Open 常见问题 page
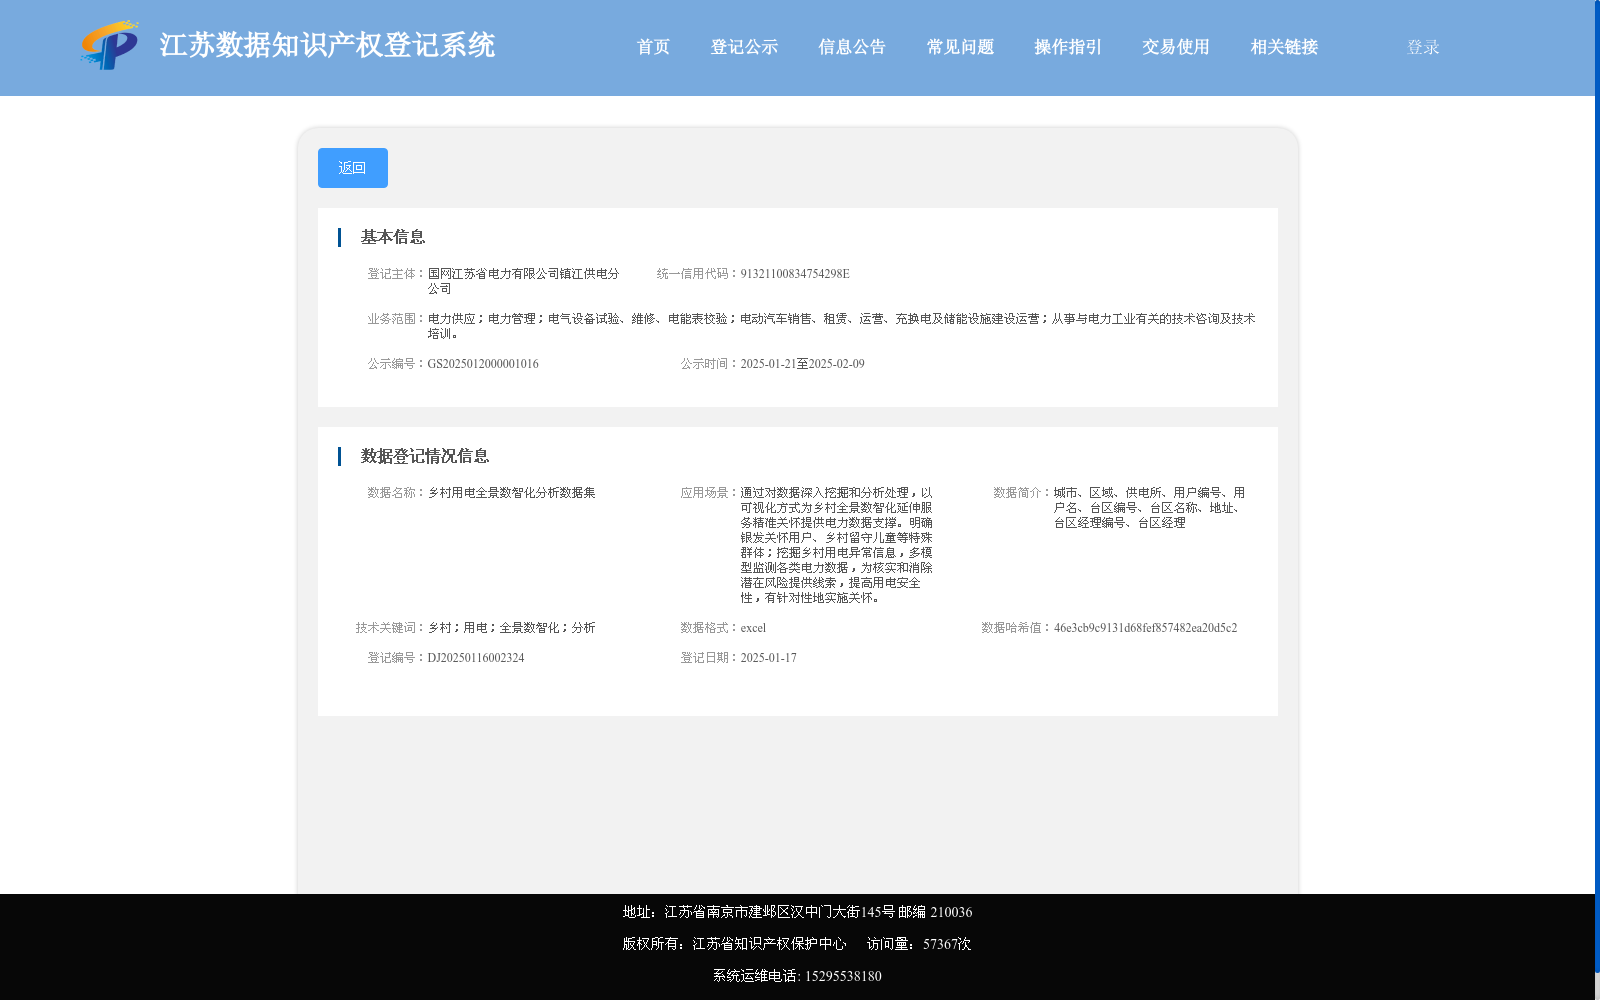Screen dimensions: 1600x1000 (x=960, y=47)
